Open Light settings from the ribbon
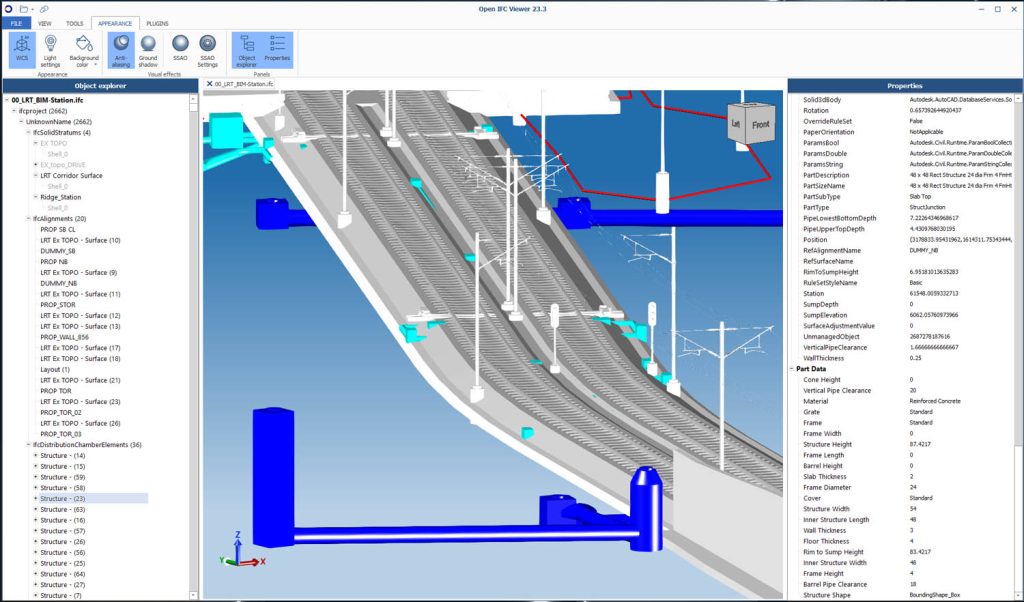This screenshot has height=602, width=1024. pyautogui.click(x=50, y=50)
